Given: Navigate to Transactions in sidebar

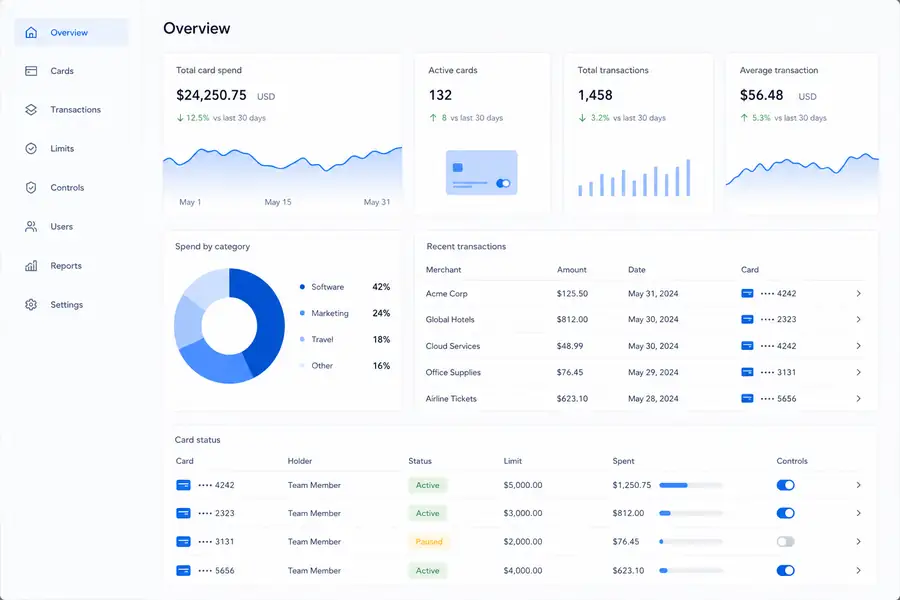Looking at the screenshot, I should pos(75,109).
